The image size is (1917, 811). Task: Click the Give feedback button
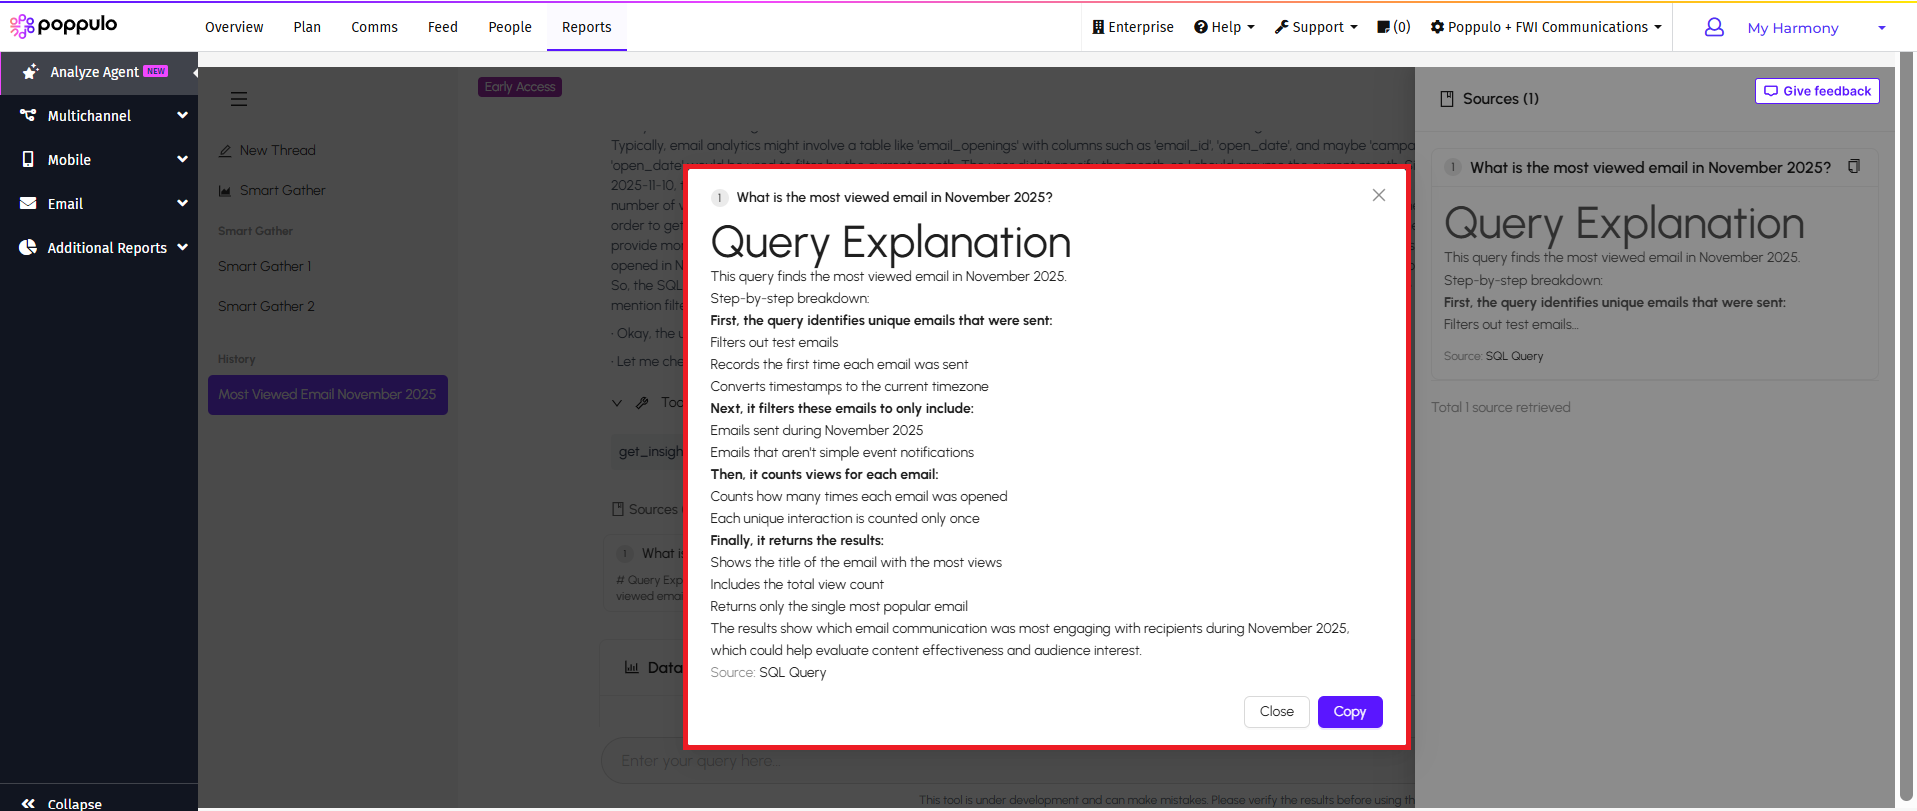(1817, 91)
